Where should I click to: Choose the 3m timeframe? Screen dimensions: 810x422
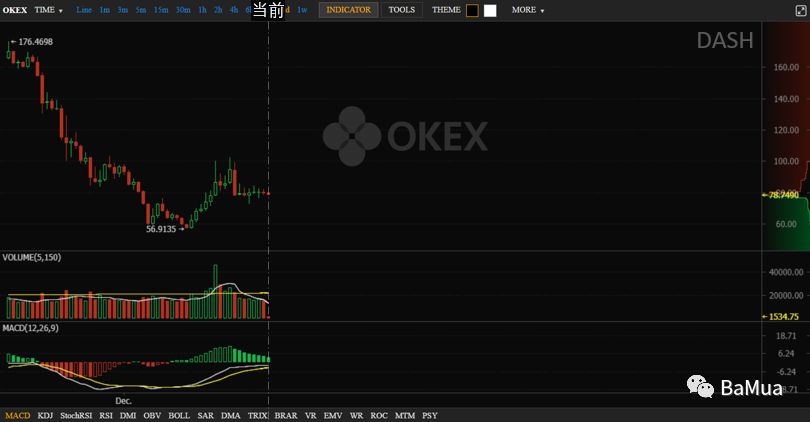122,10
